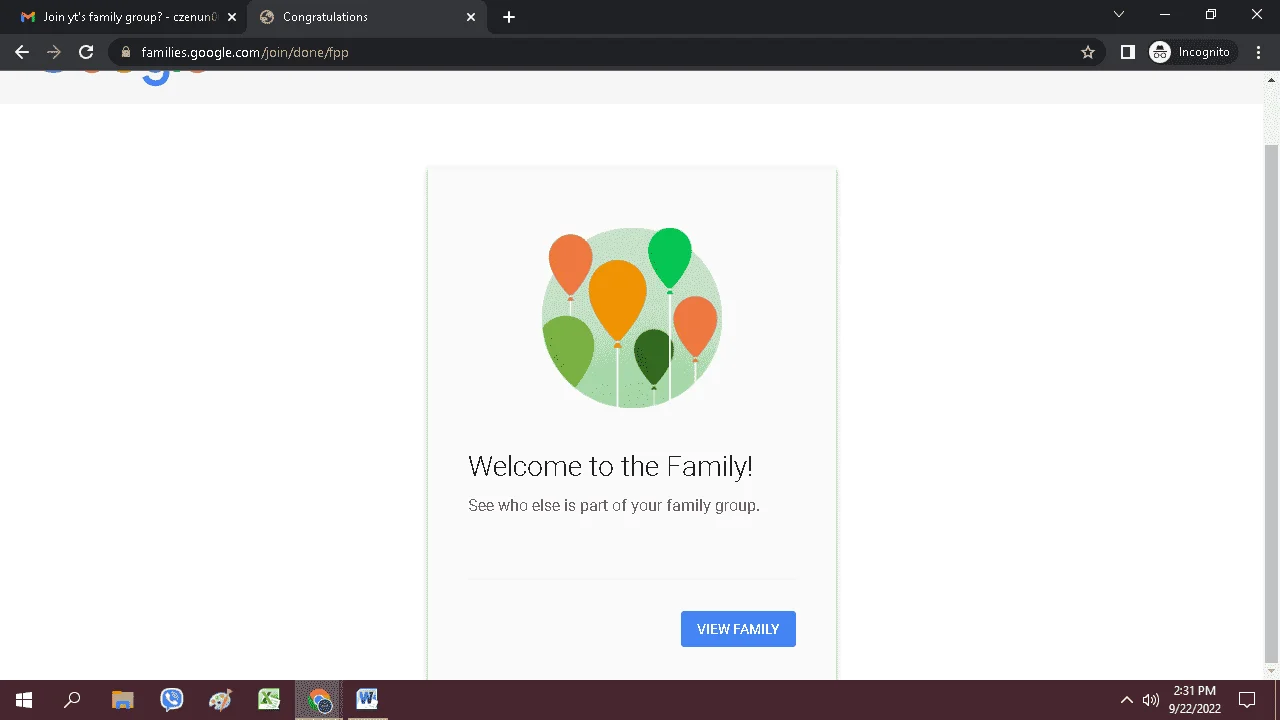The height and width of the screenshot is (720, 1280).
Task: Open the Incognito profile indicator
Action: [x=1190, y=52]
